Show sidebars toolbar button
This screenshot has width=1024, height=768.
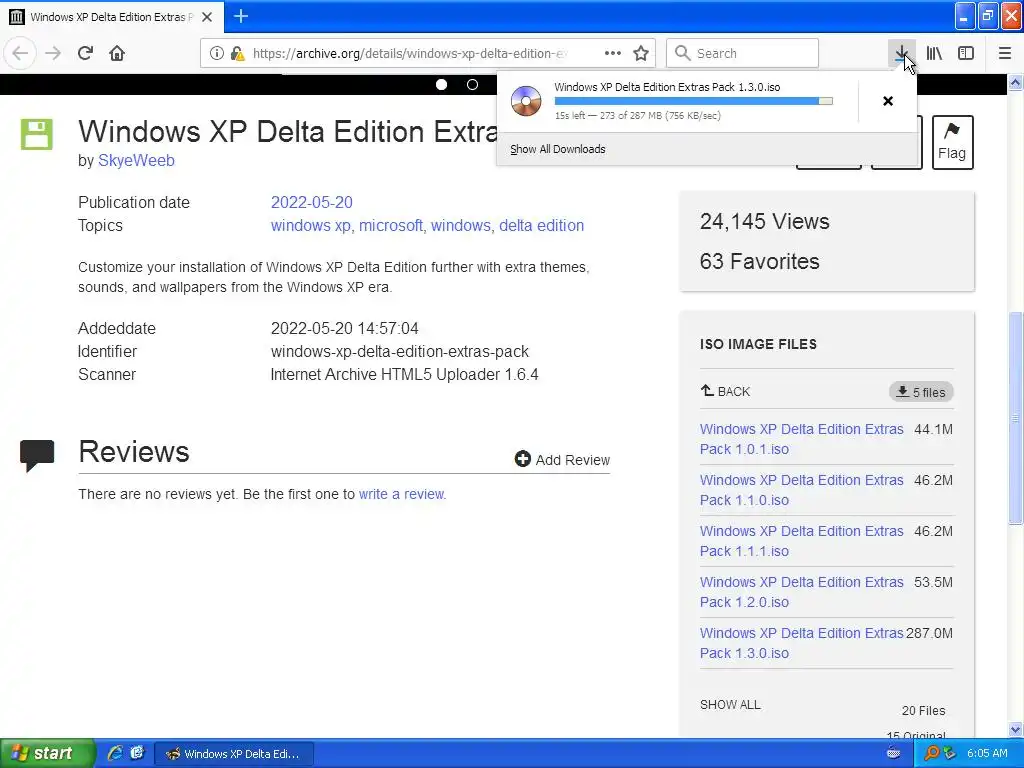(x=966, y=53)
